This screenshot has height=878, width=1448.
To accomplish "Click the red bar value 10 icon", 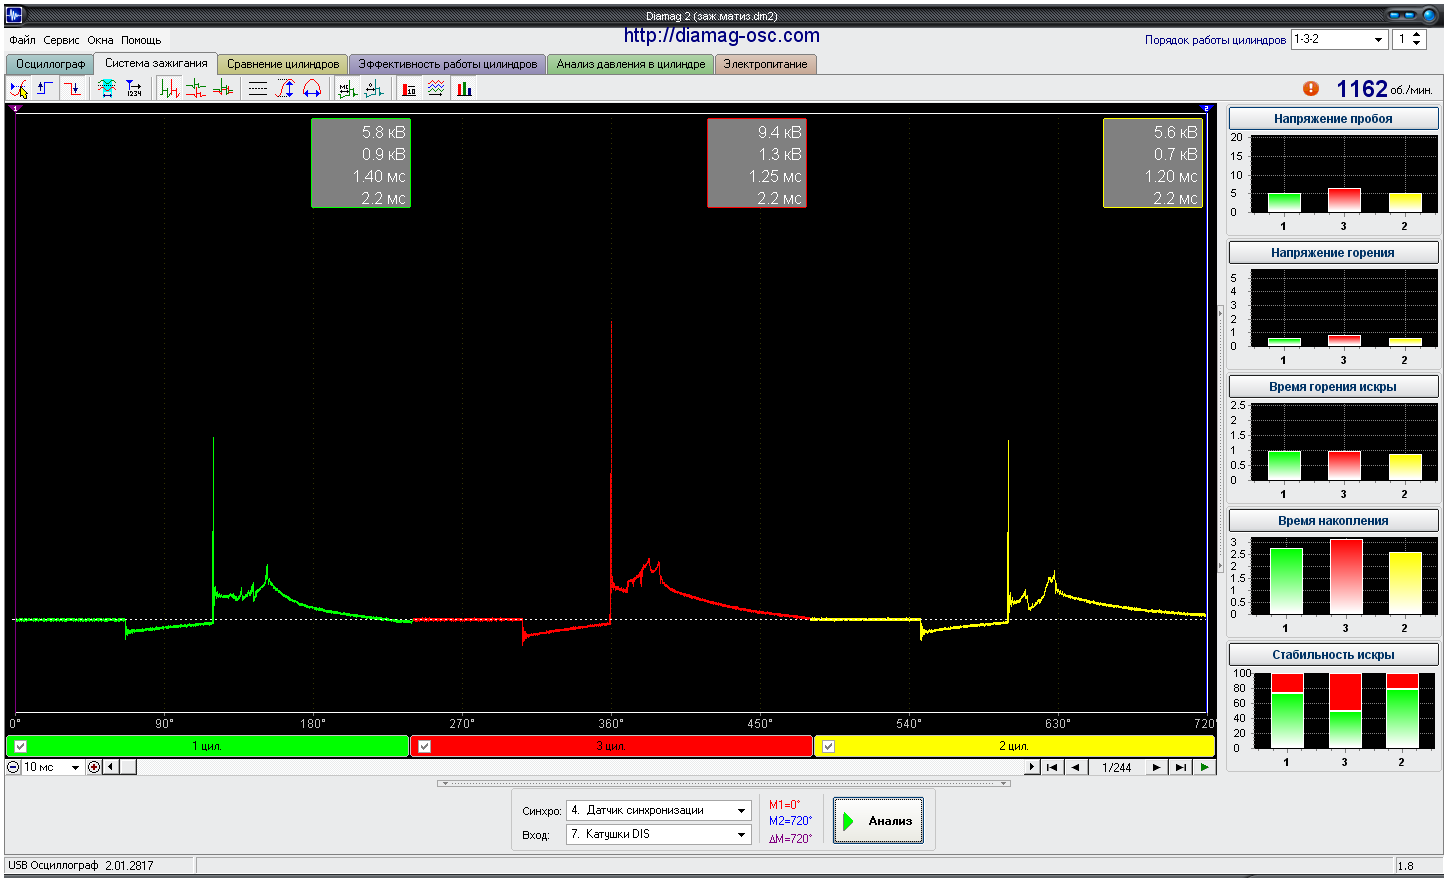I will coord(409,89).
